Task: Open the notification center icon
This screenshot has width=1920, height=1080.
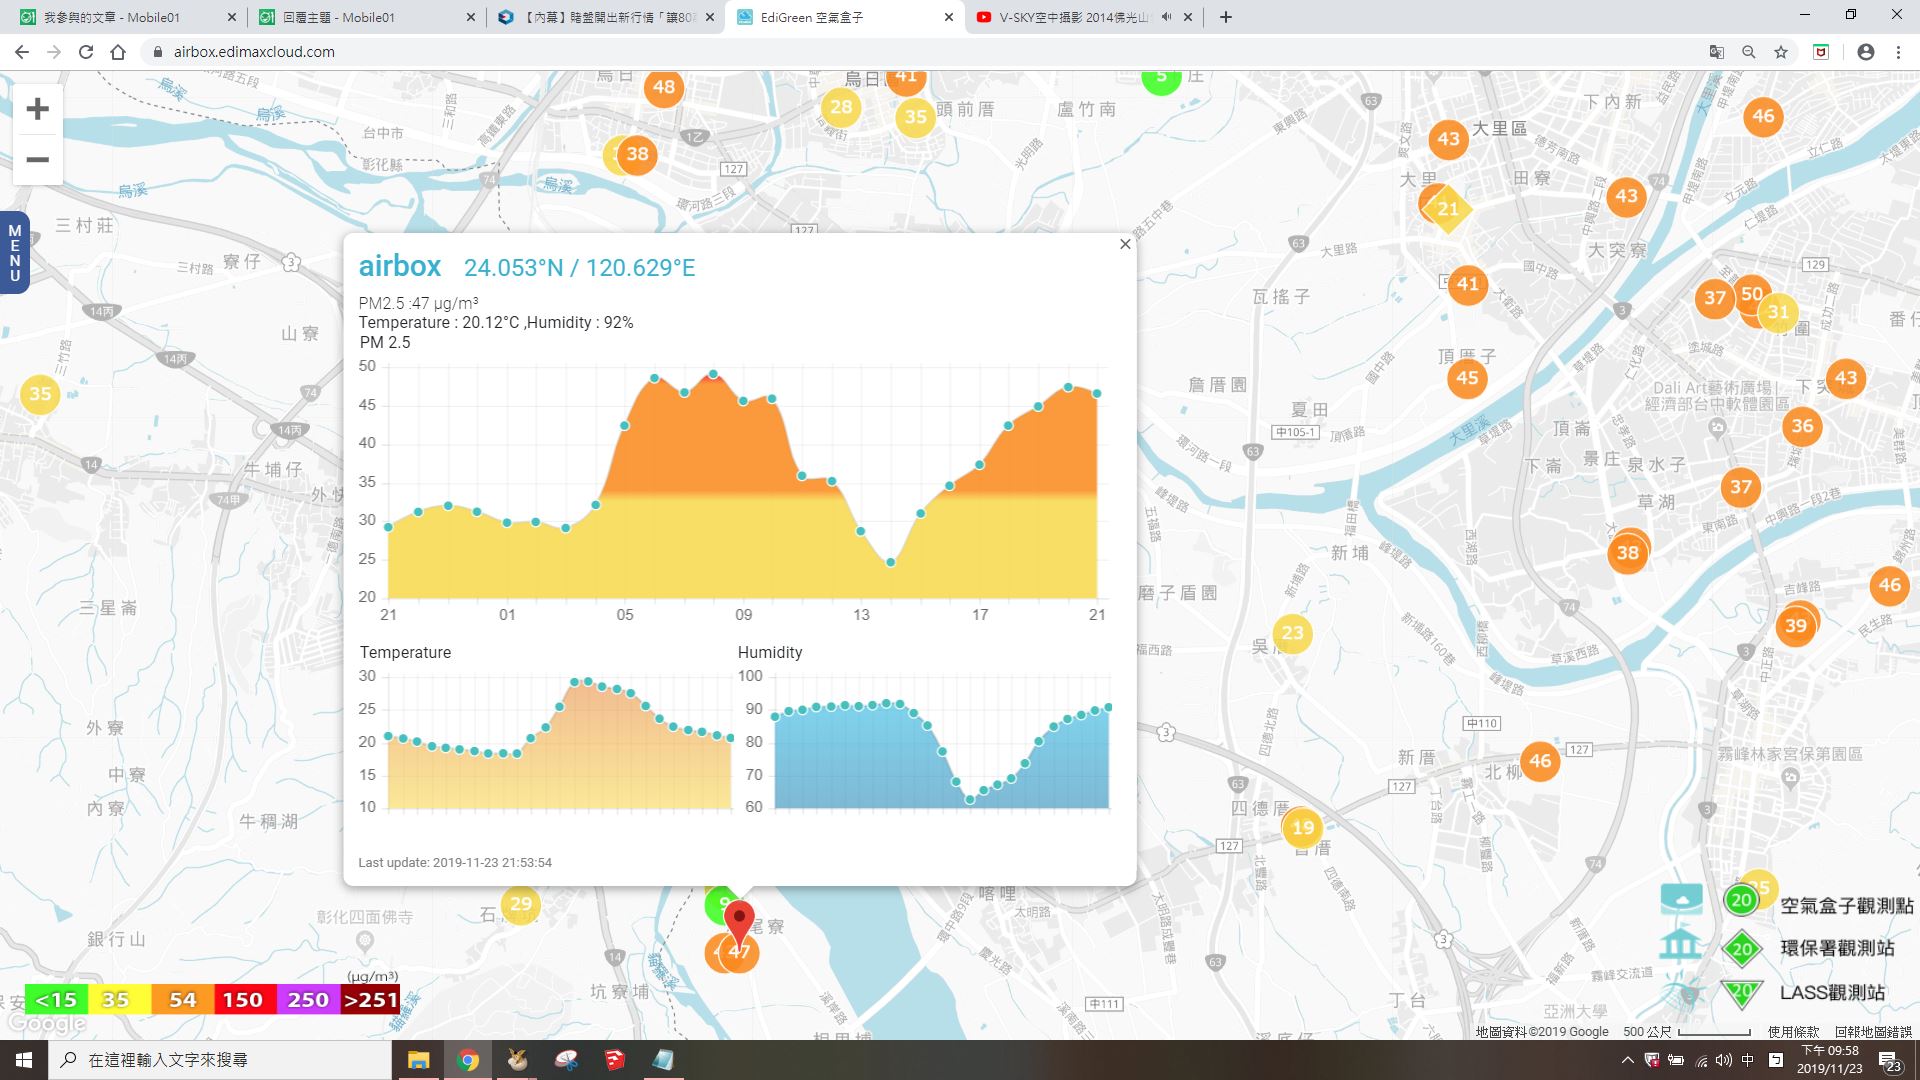Action: click(1889, 1061)
